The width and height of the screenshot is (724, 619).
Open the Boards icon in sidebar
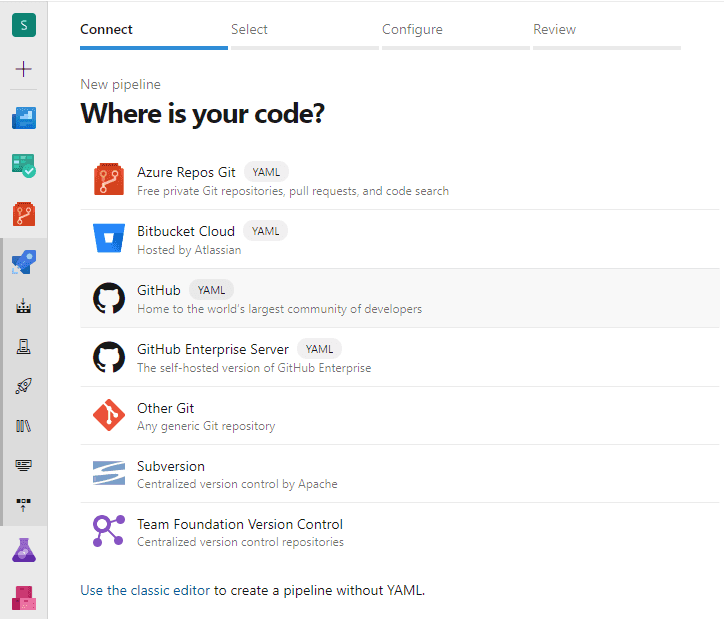coord(24,165)
